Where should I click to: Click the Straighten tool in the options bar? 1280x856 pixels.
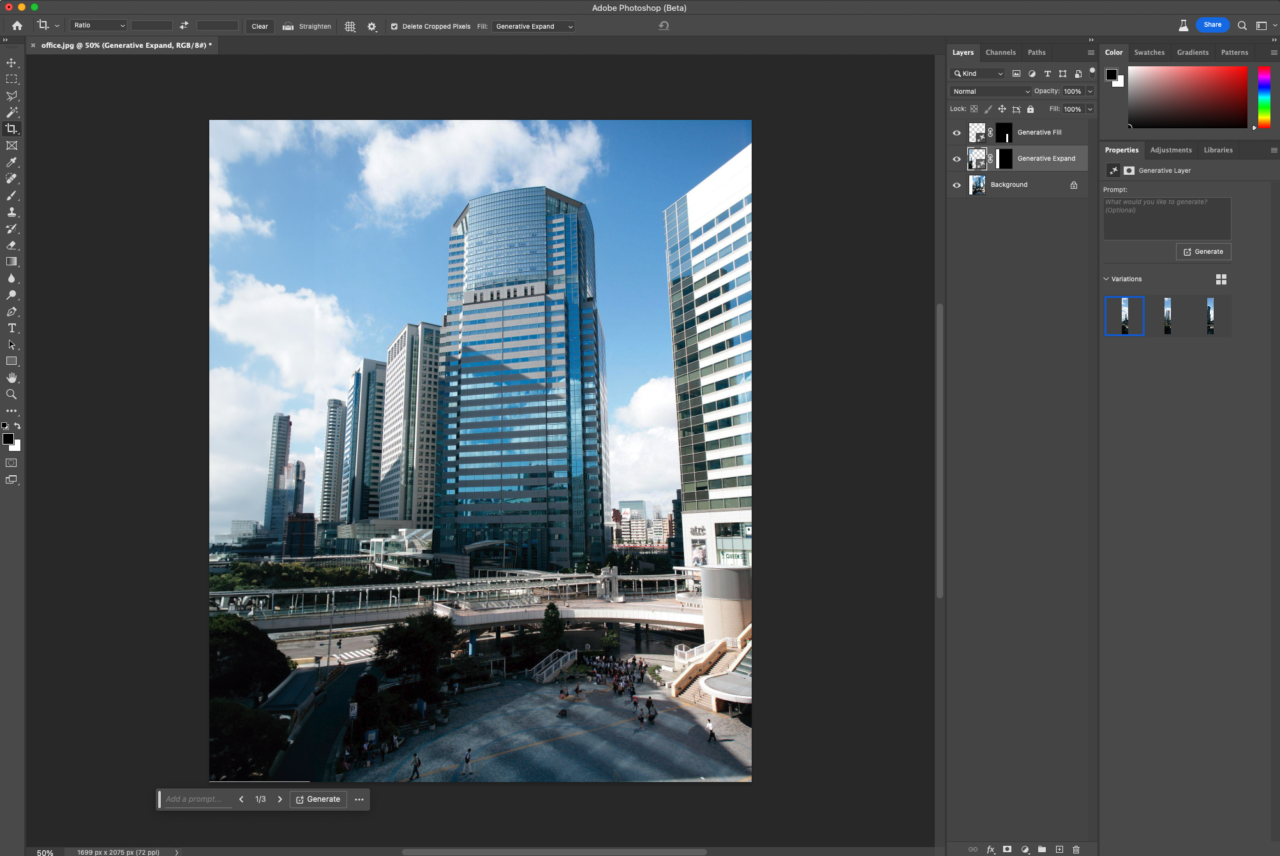click(x=307, y=26)
